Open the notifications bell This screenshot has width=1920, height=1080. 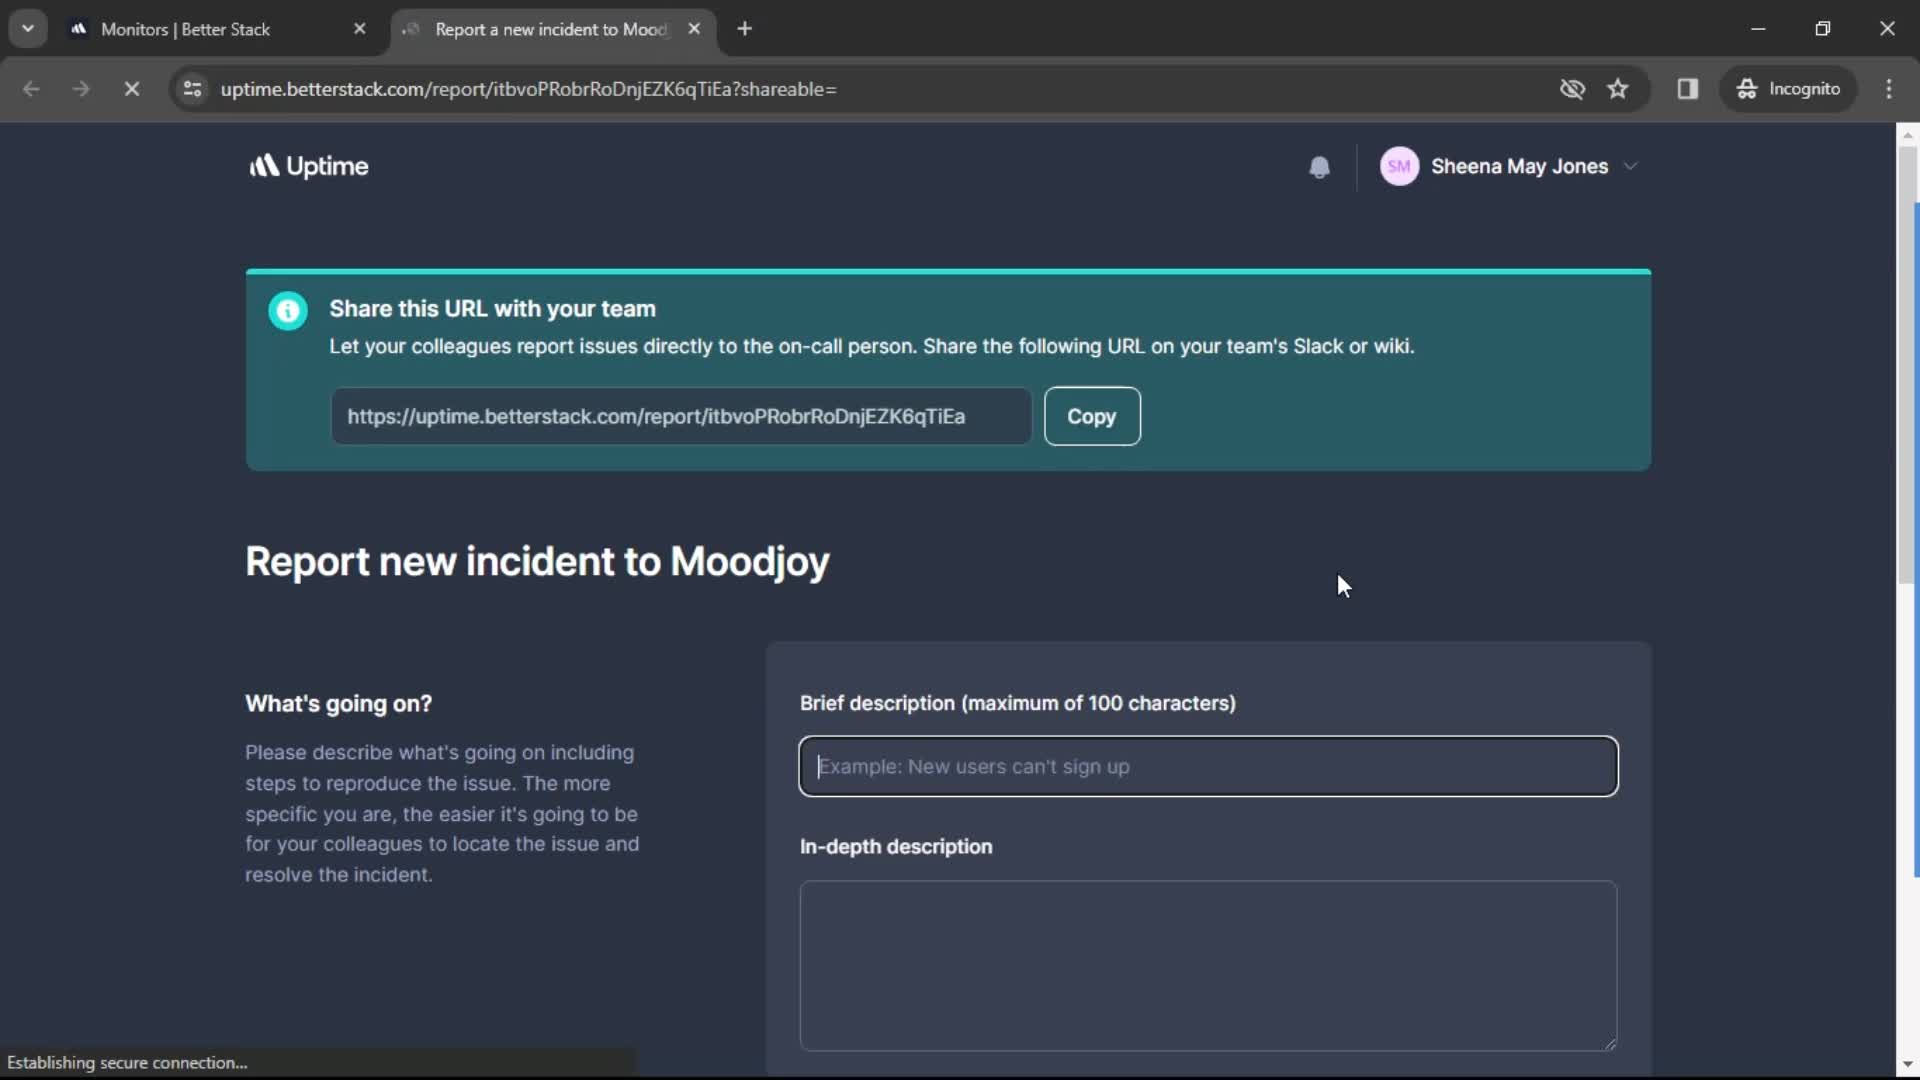(x=1319, y=167)
